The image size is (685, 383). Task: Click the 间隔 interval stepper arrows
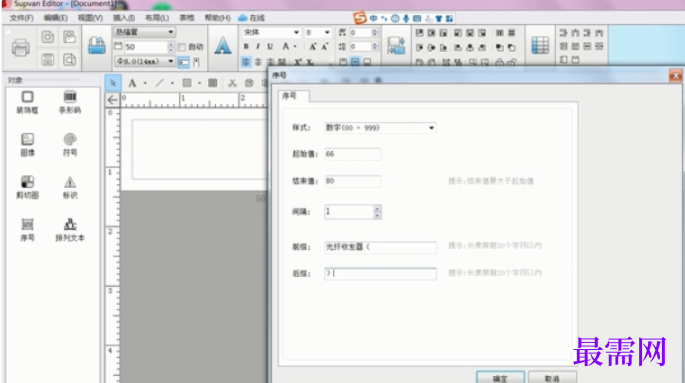tap(377, 212)
